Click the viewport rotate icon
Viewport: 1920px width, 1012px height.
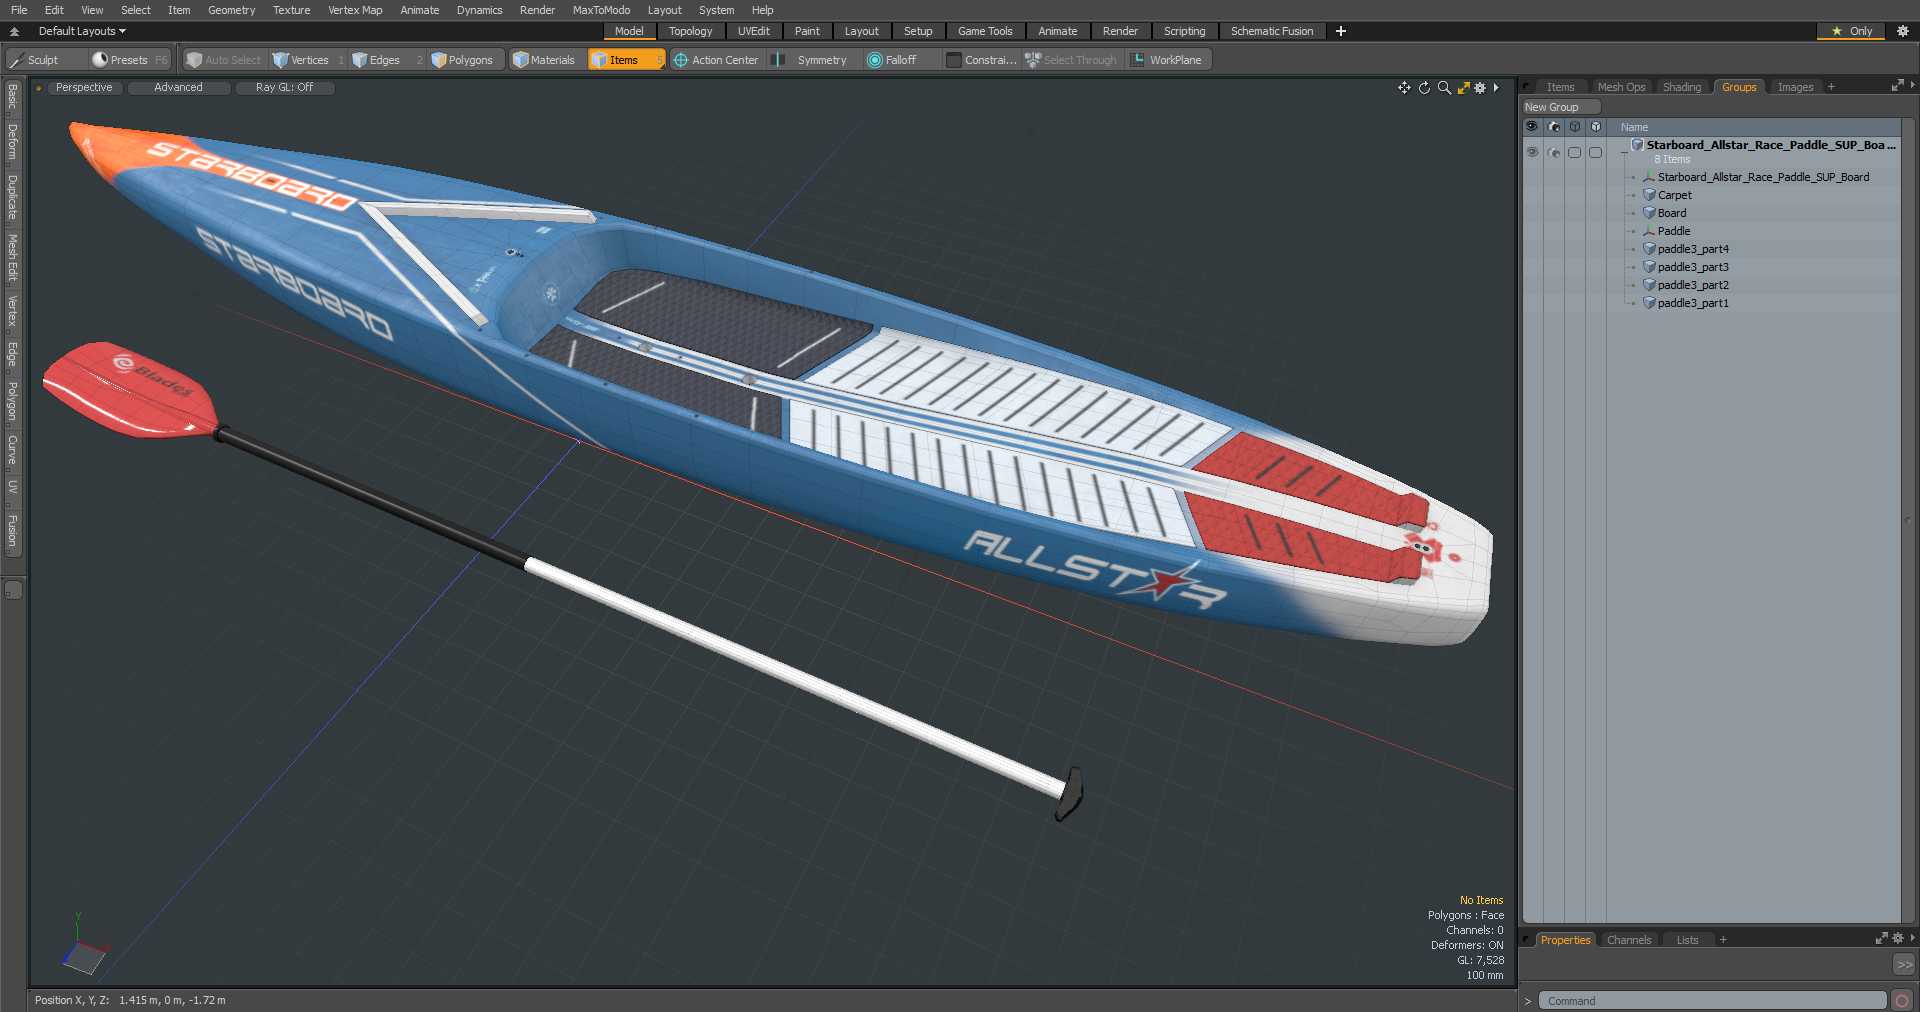pos(1424,88)
